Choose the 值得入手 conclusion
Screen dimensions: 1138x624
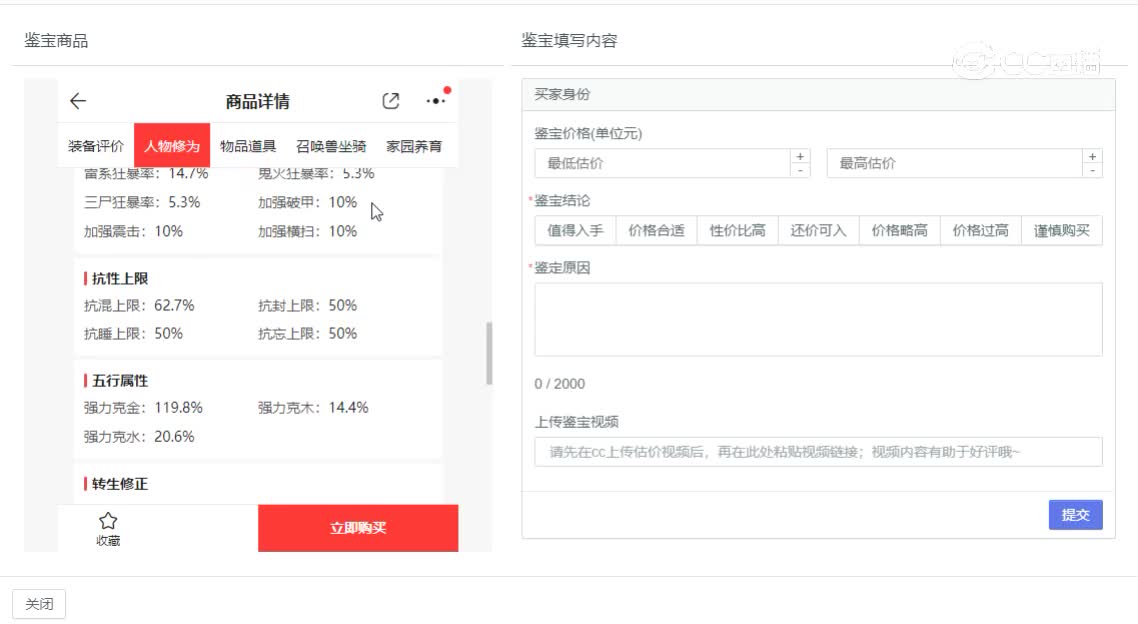pos(575,230)
